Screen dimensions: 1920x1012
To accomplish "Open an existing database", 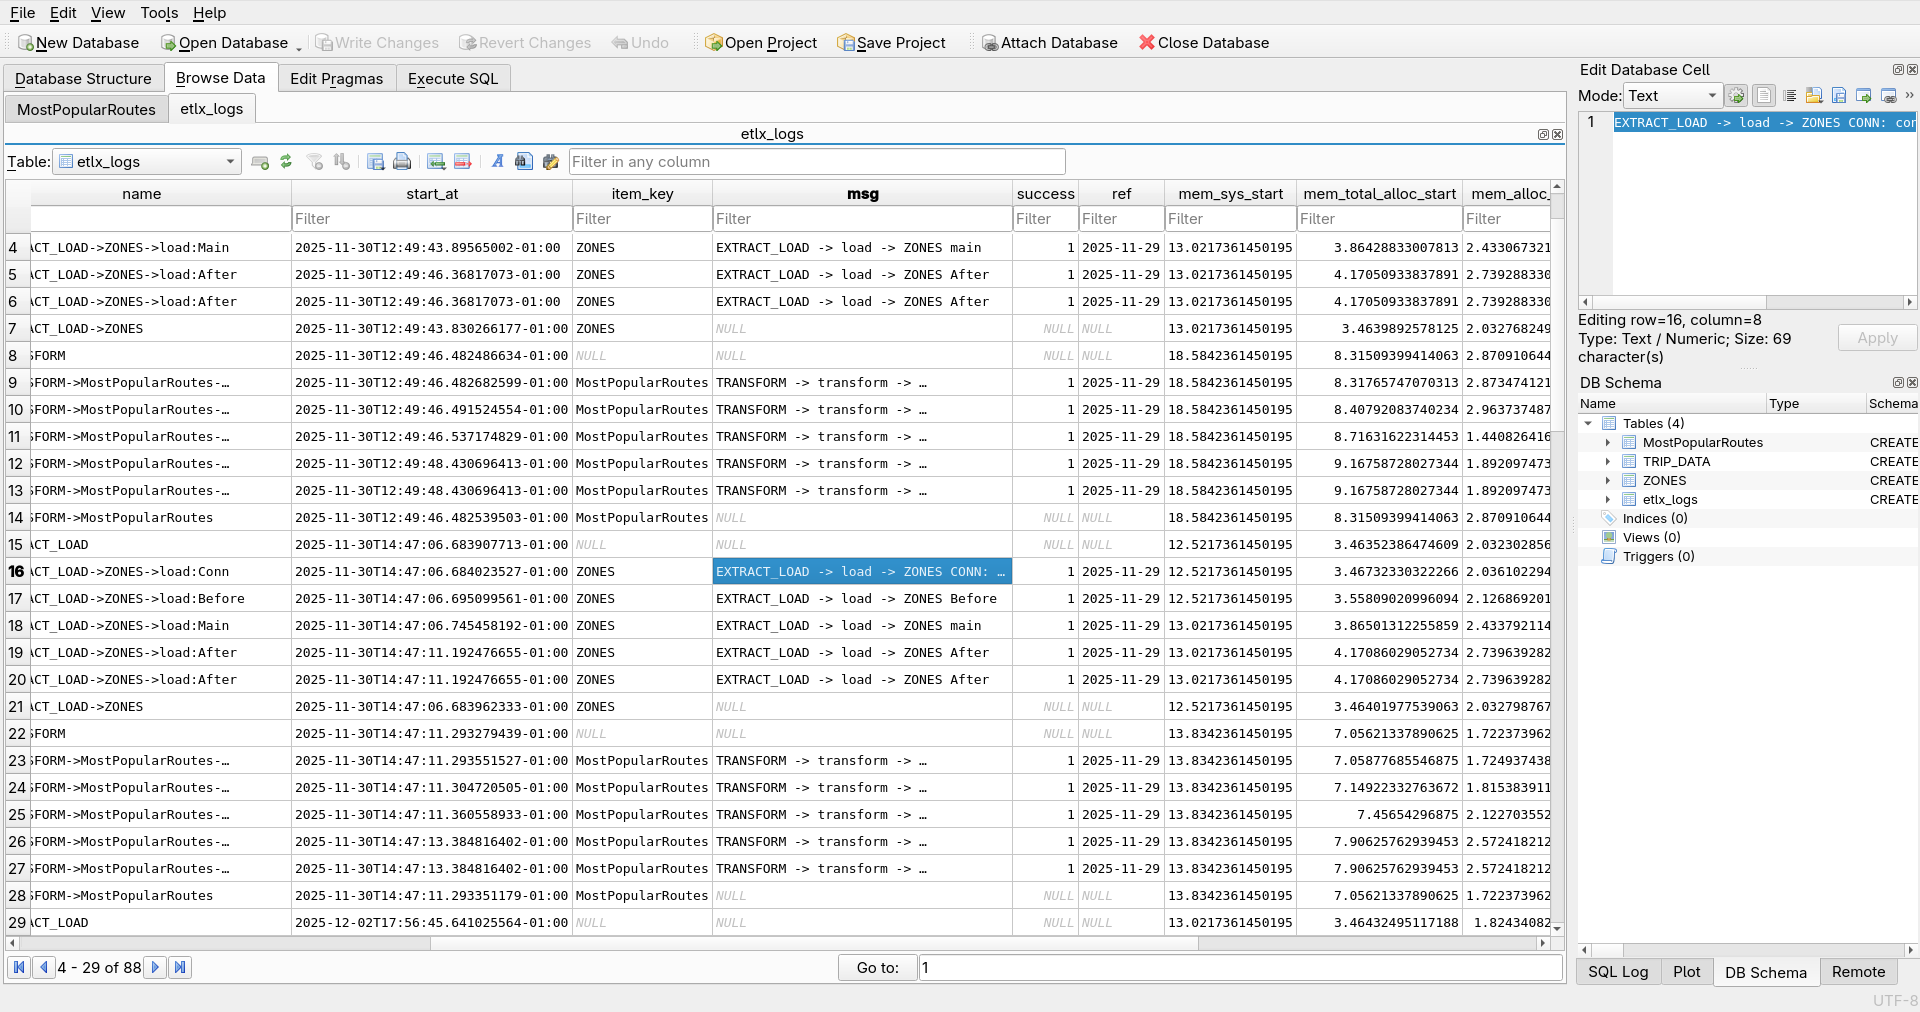I will click(x=226, y=43).
